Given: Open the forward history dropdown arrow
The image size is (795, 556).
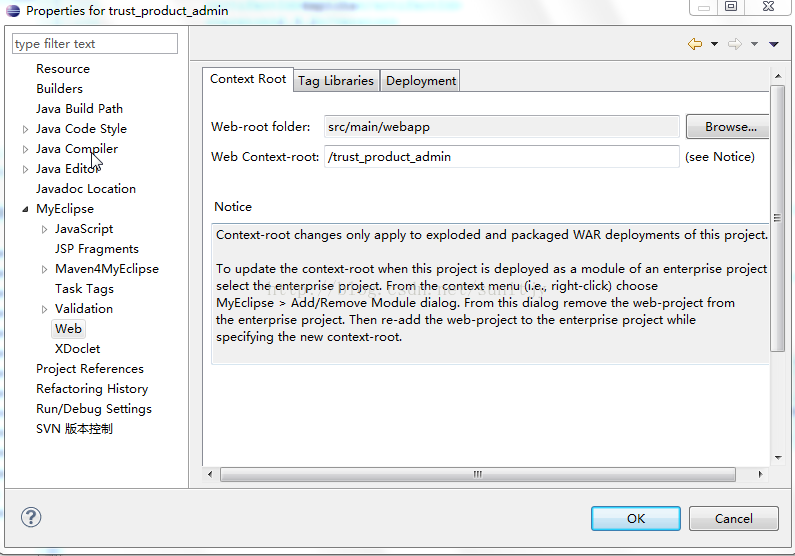Looking at the screenshot, I should [754, 44].
